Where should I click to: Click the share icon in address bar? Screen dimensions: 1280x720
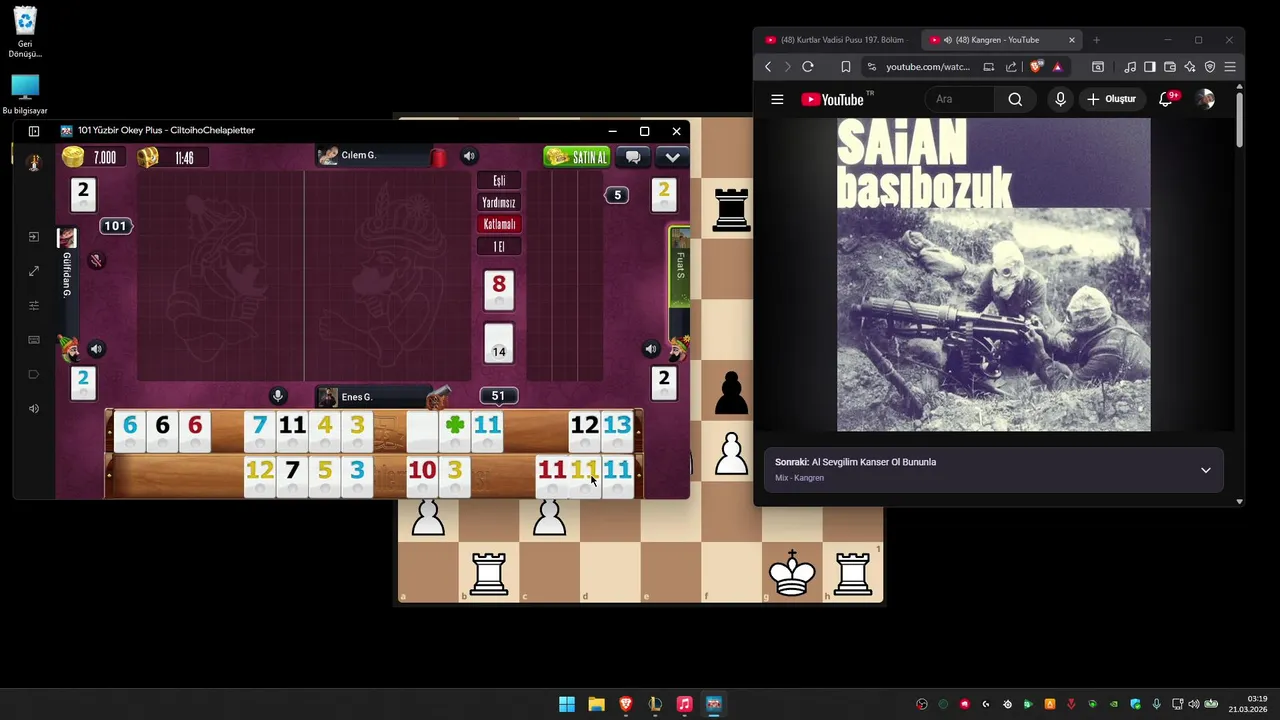coord(1011,67)
